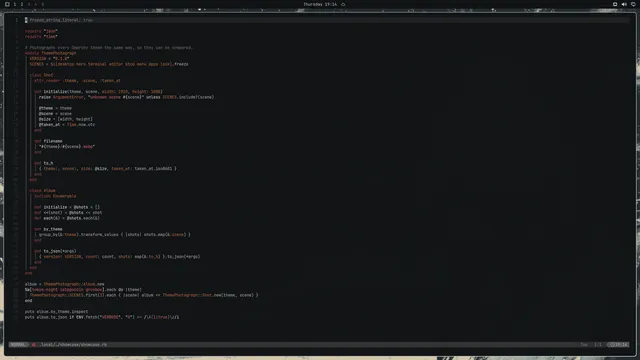Viewport: 640px width, 360px height.
Task: Click the @taken_at = Time.now.utc line
Action: [x=67, y=124]
